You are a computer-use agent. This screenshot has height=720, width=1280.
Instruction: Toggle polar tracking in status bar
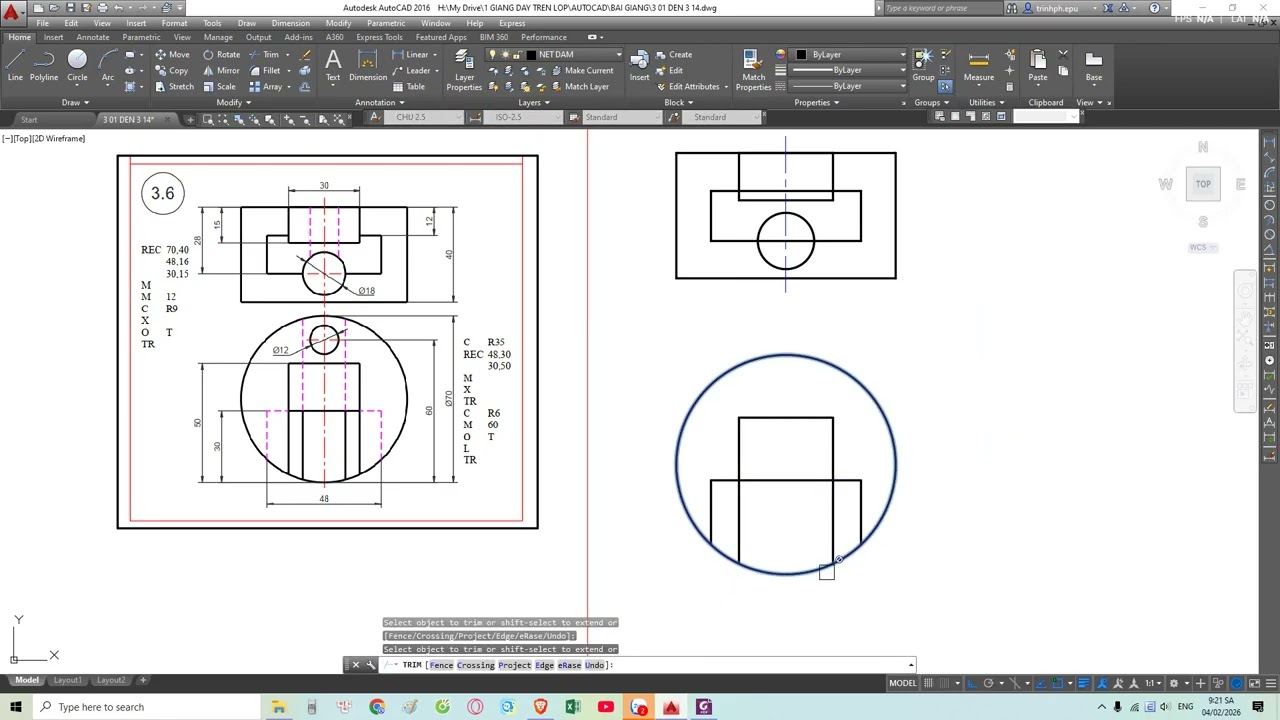click(988, 684)
